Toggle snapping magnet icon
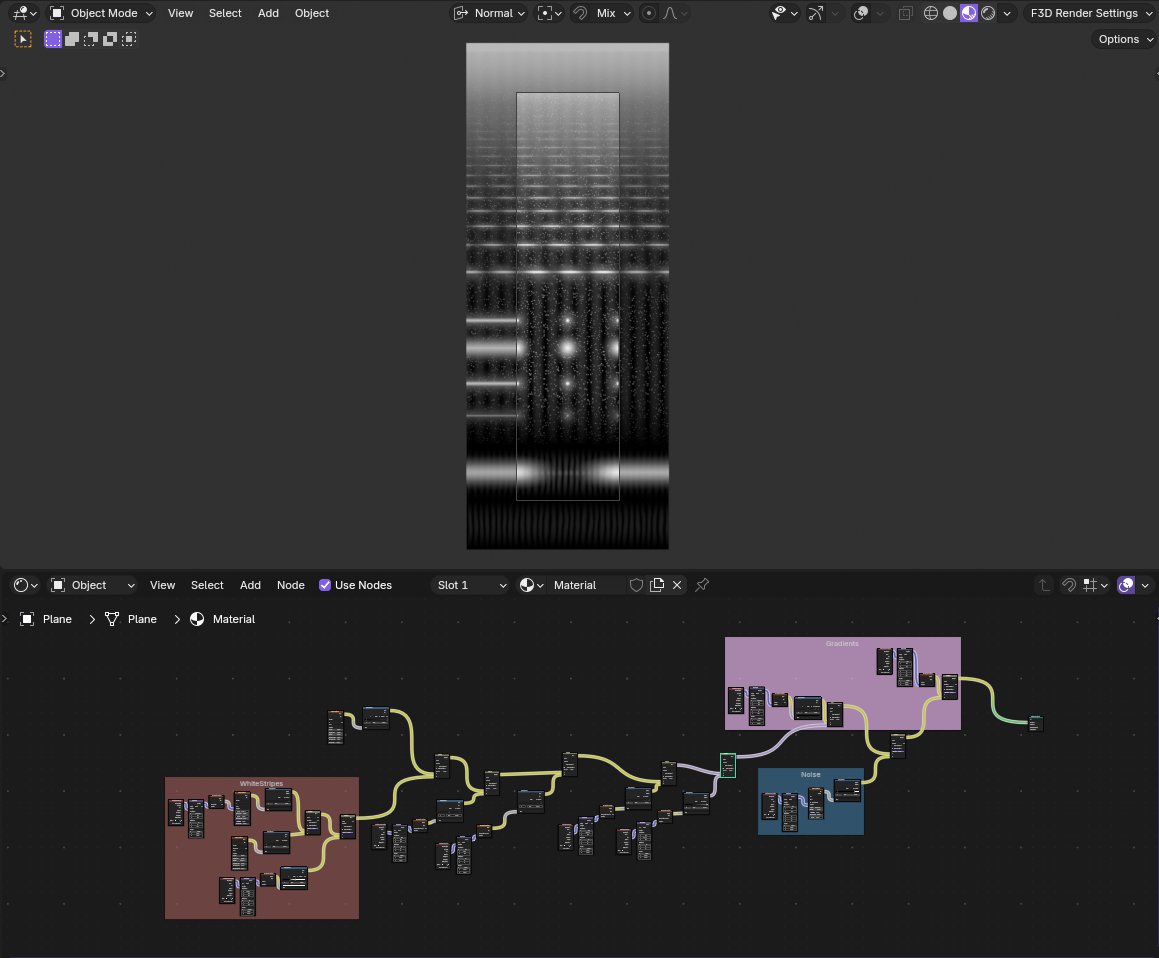1159x958 pixels. pyautogui.click(x=580, y=13)
